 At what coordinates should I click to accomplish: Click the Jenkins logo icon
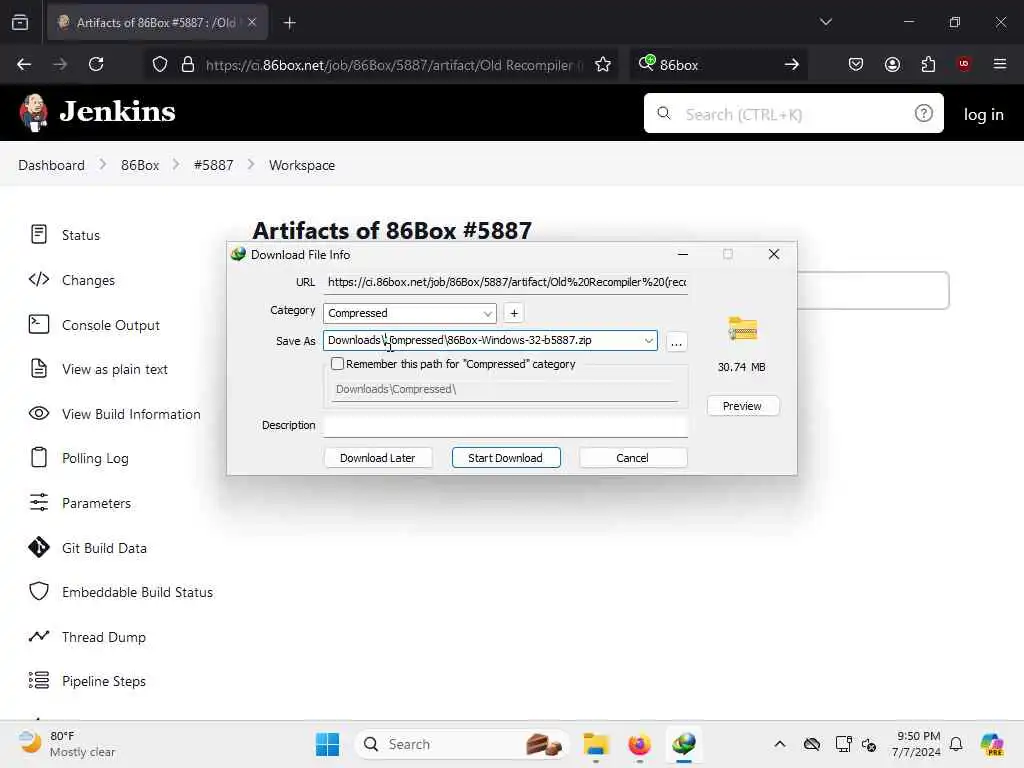[x=33, y=112]
